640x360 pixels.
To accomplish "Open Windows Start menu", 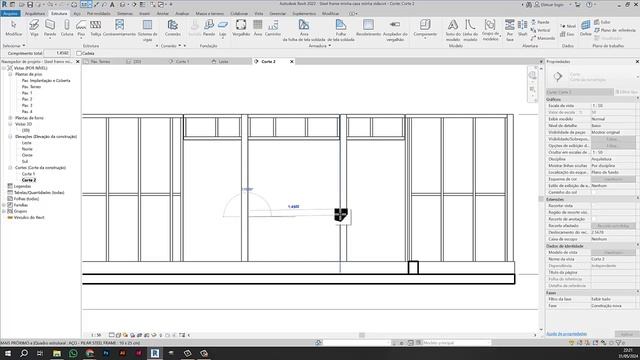I will coord(8,353).
